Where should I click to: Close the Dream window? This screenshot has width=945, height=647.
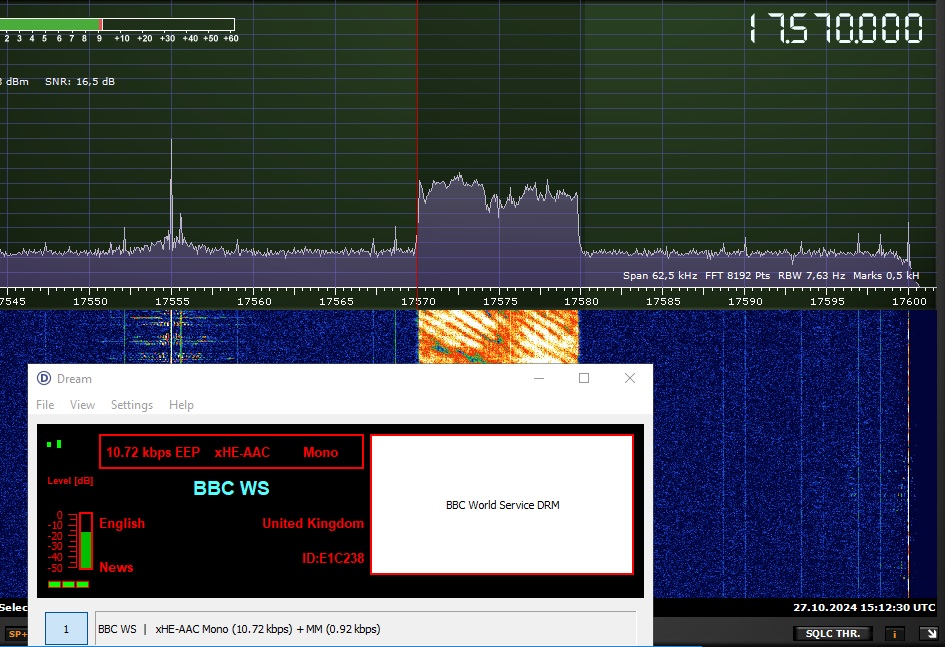coord(630,378)
